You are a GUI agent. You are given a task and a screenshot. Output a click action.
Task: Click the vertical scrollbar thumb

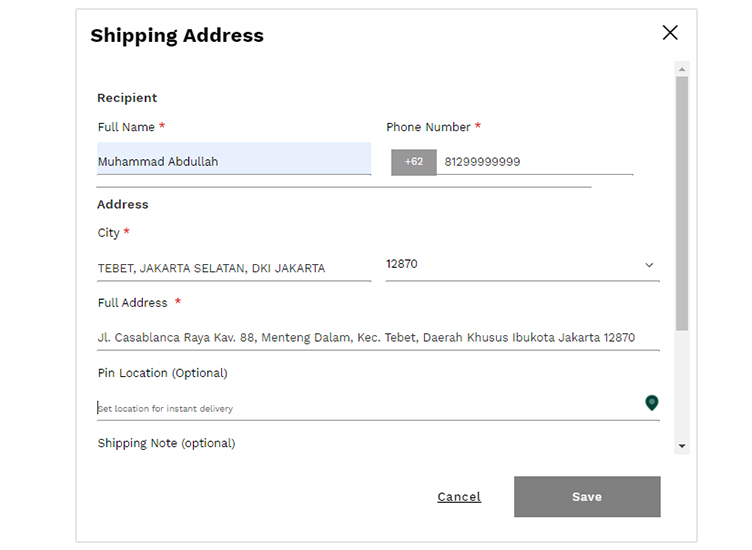682,203
